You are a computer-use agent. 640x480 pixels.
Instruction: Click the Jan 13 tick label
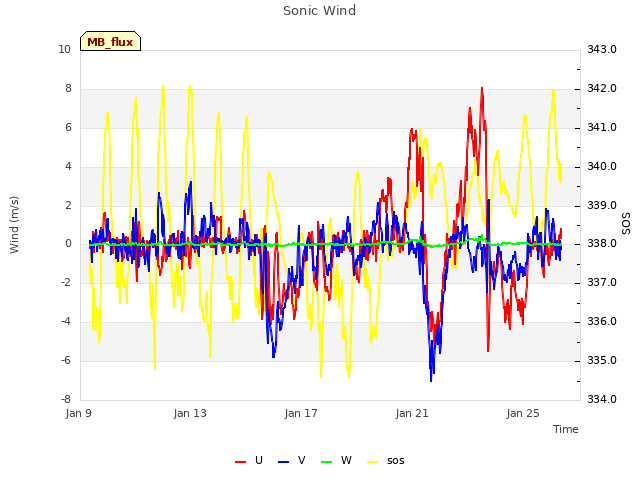point(190,413)
